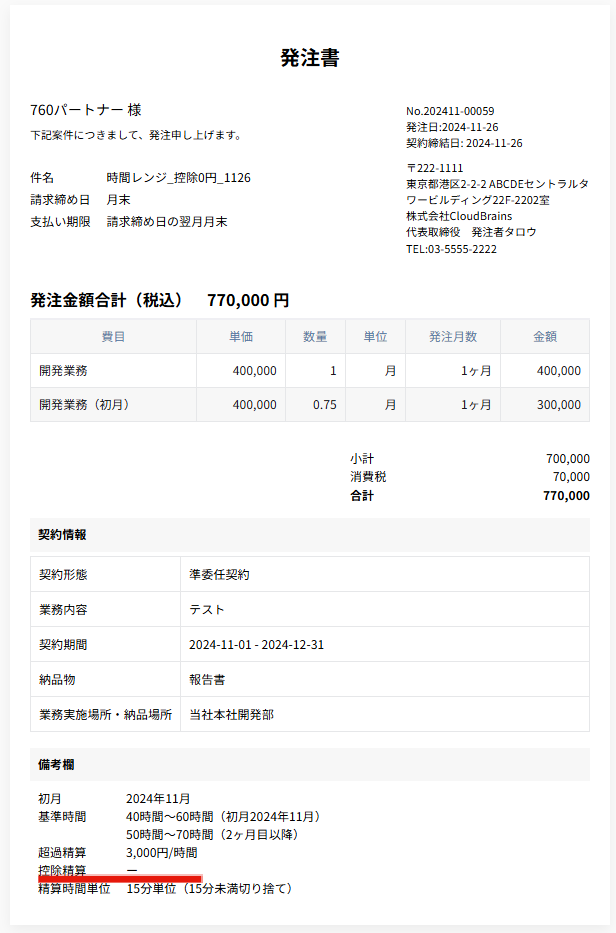Click the contract period 2024-11-01 - 2024-12-31
Screen dimensions: 616x933
(257, 645)
